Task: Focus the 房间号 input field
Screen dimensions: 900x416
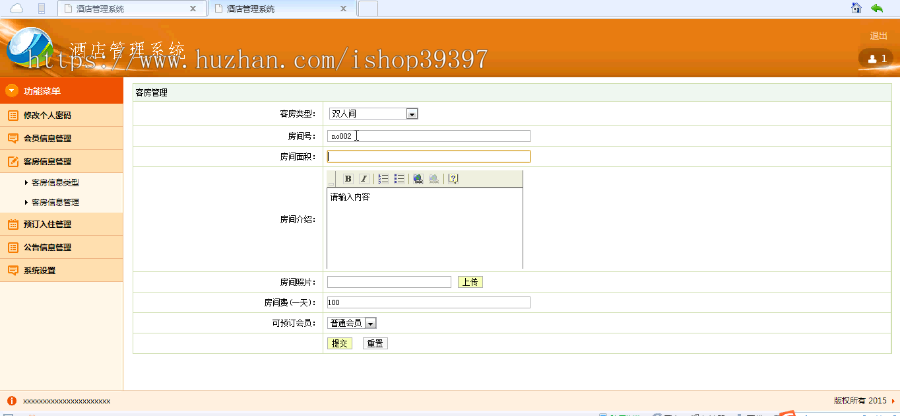Action: [429, 136]
